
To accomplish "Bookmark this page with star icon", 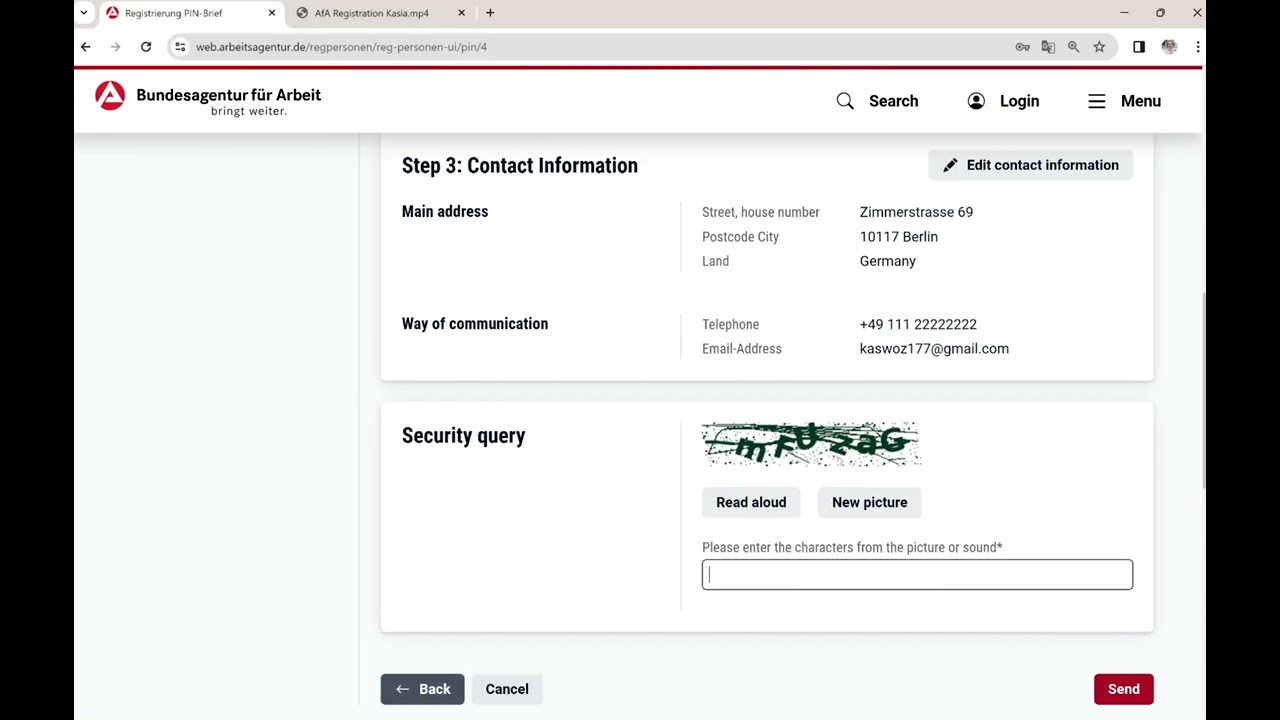I will click(x=1099, y=47).
